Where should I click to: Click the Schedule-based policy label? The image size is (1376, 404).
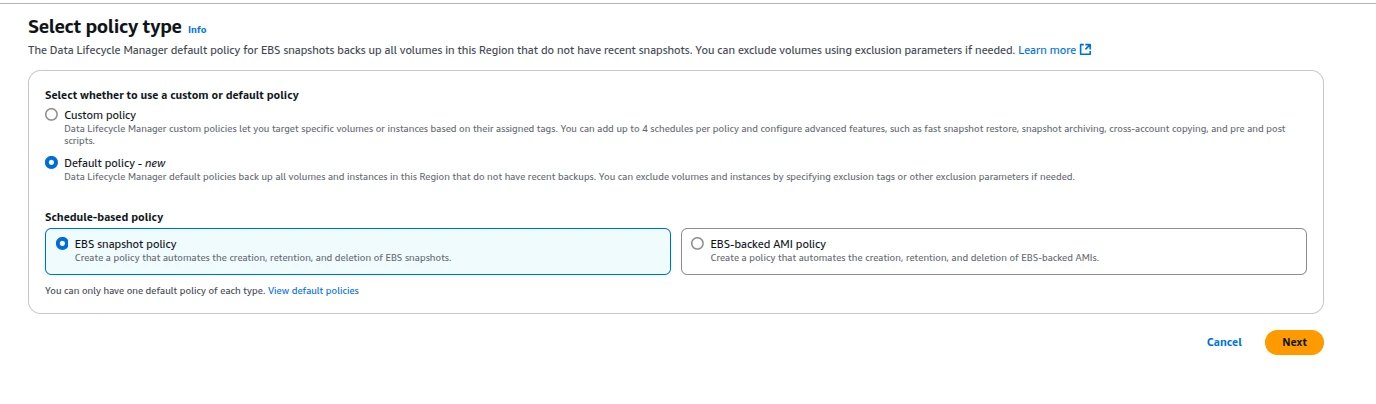pyautogui.click(x=104, y=217)
